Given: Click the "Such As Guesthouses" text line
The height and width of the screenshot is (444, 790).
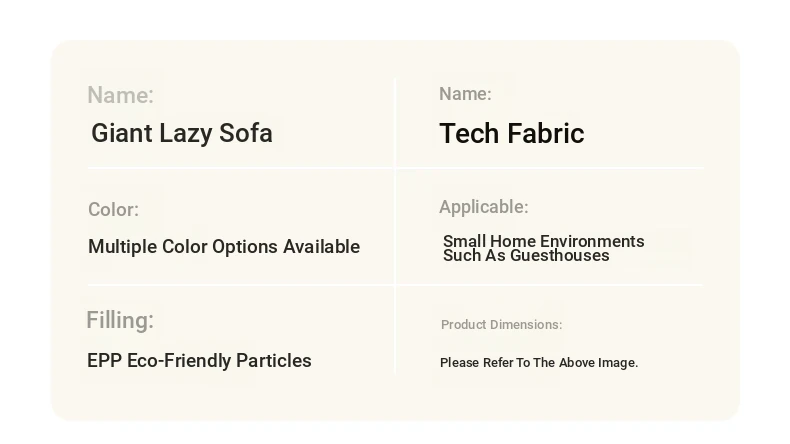Looking at the screenshot, I should tap(526, 256).
